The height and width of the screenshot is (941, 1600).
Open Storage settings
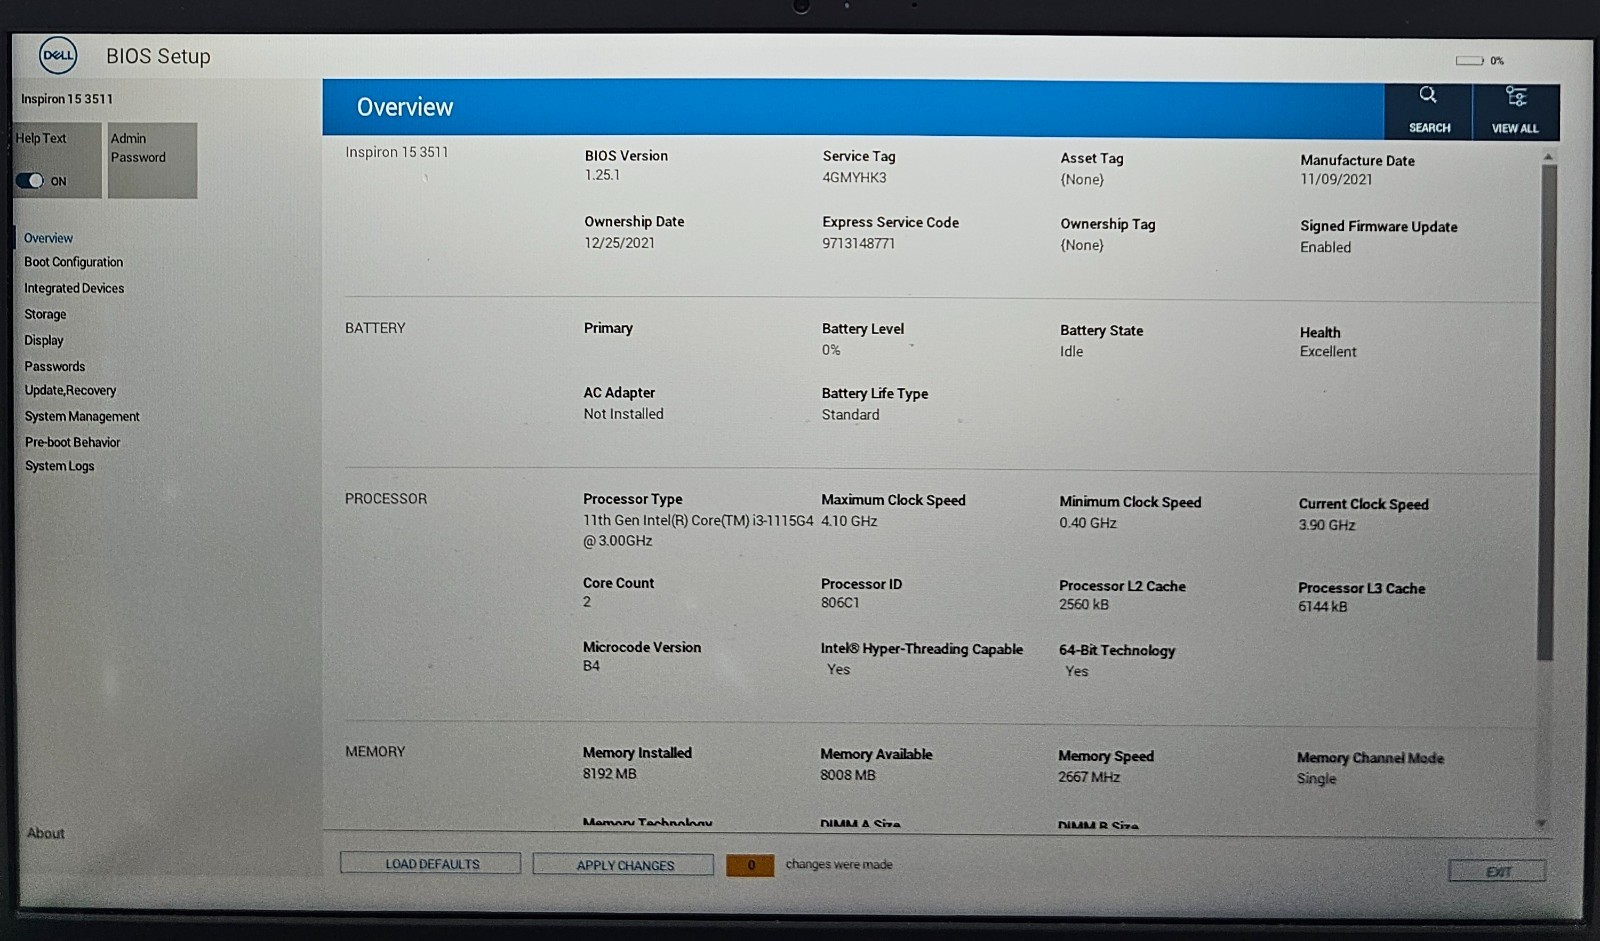tap(45, 314)
